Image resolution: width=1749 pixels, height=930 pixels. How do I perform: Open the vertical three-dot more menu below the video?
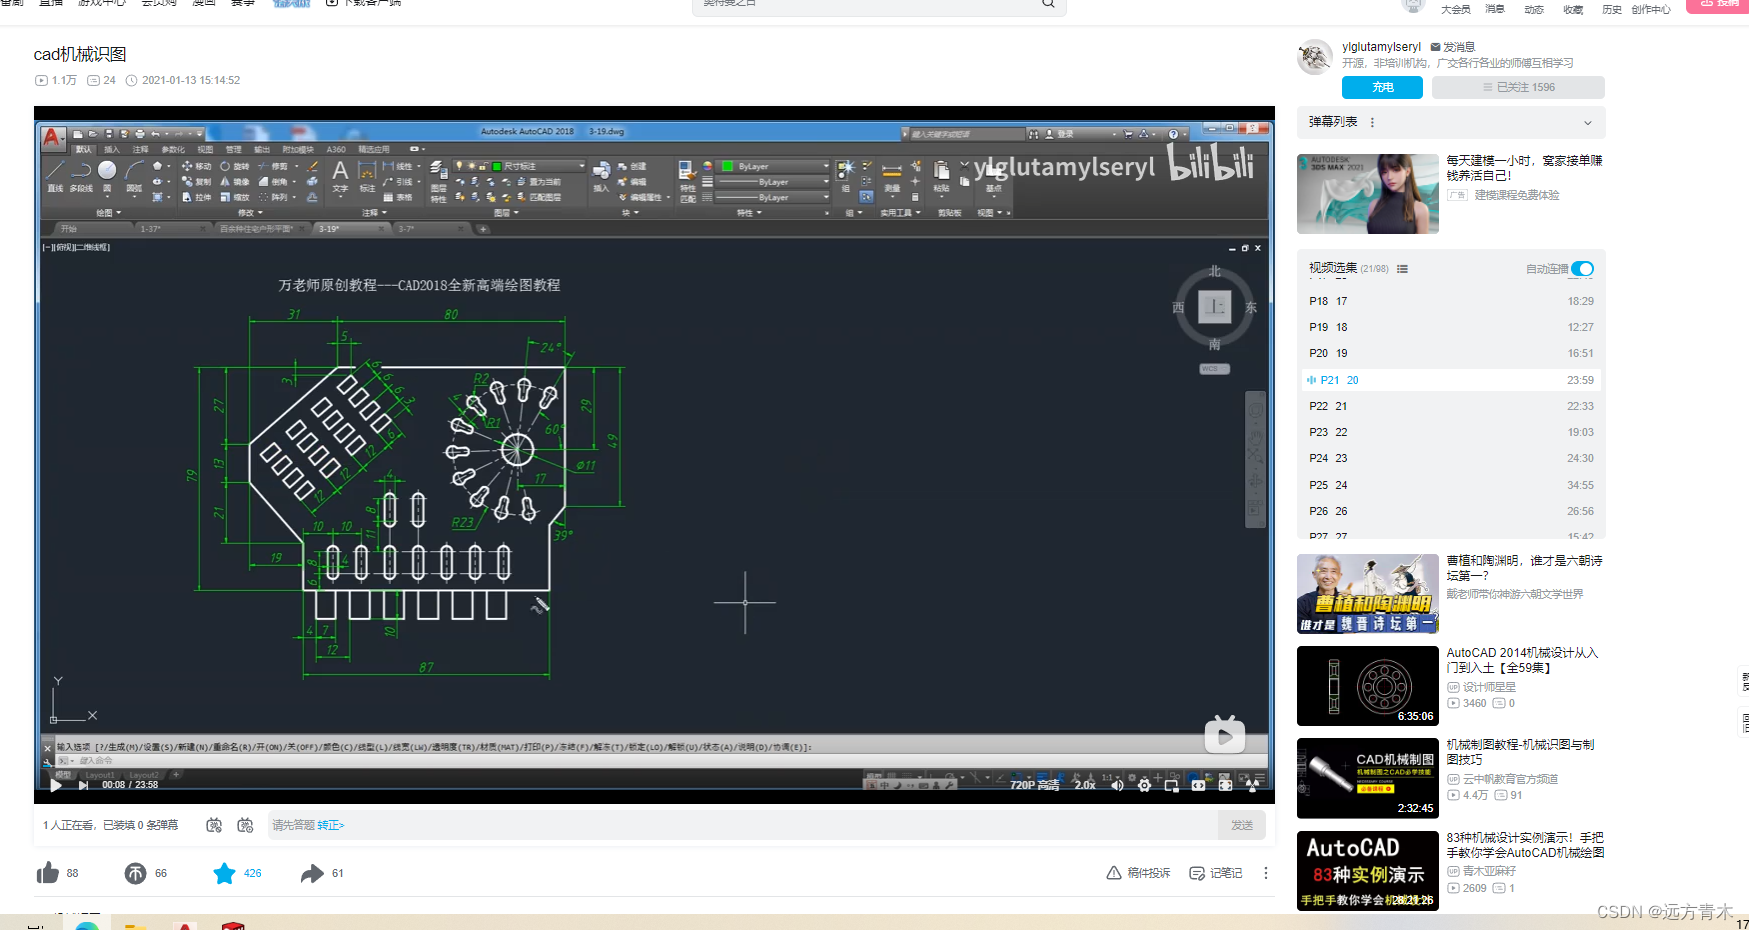[x=1266, y=873]
